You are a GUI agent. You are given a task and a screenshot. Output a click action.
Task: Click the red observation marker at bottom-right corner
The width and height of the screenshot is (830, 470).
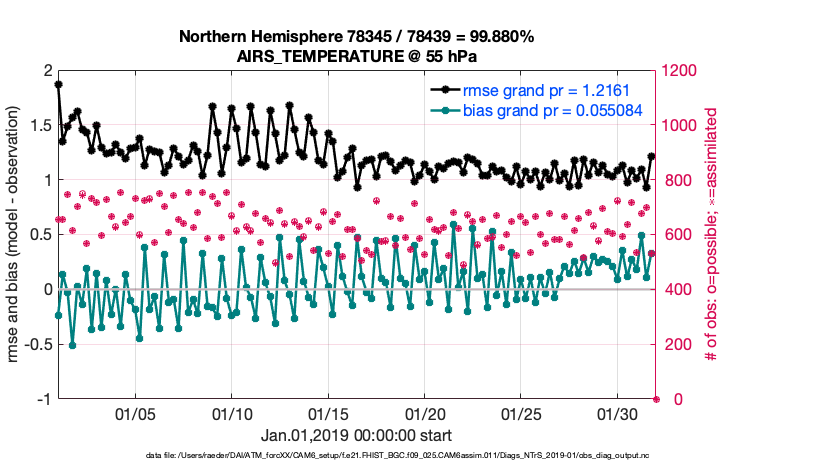(656, 399)
